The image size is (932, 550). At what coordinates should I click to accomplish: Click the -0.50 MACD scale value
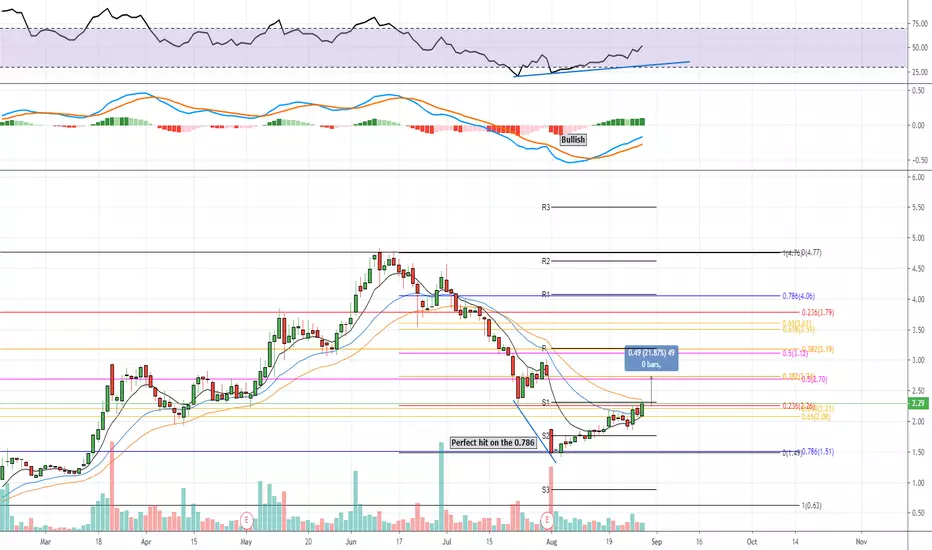coord(918,160)
